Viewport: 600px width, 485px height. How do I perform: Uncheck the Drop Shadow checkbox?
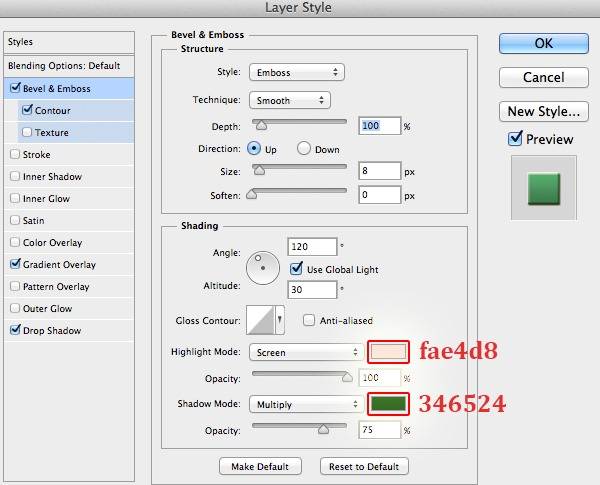click(15, 330)
